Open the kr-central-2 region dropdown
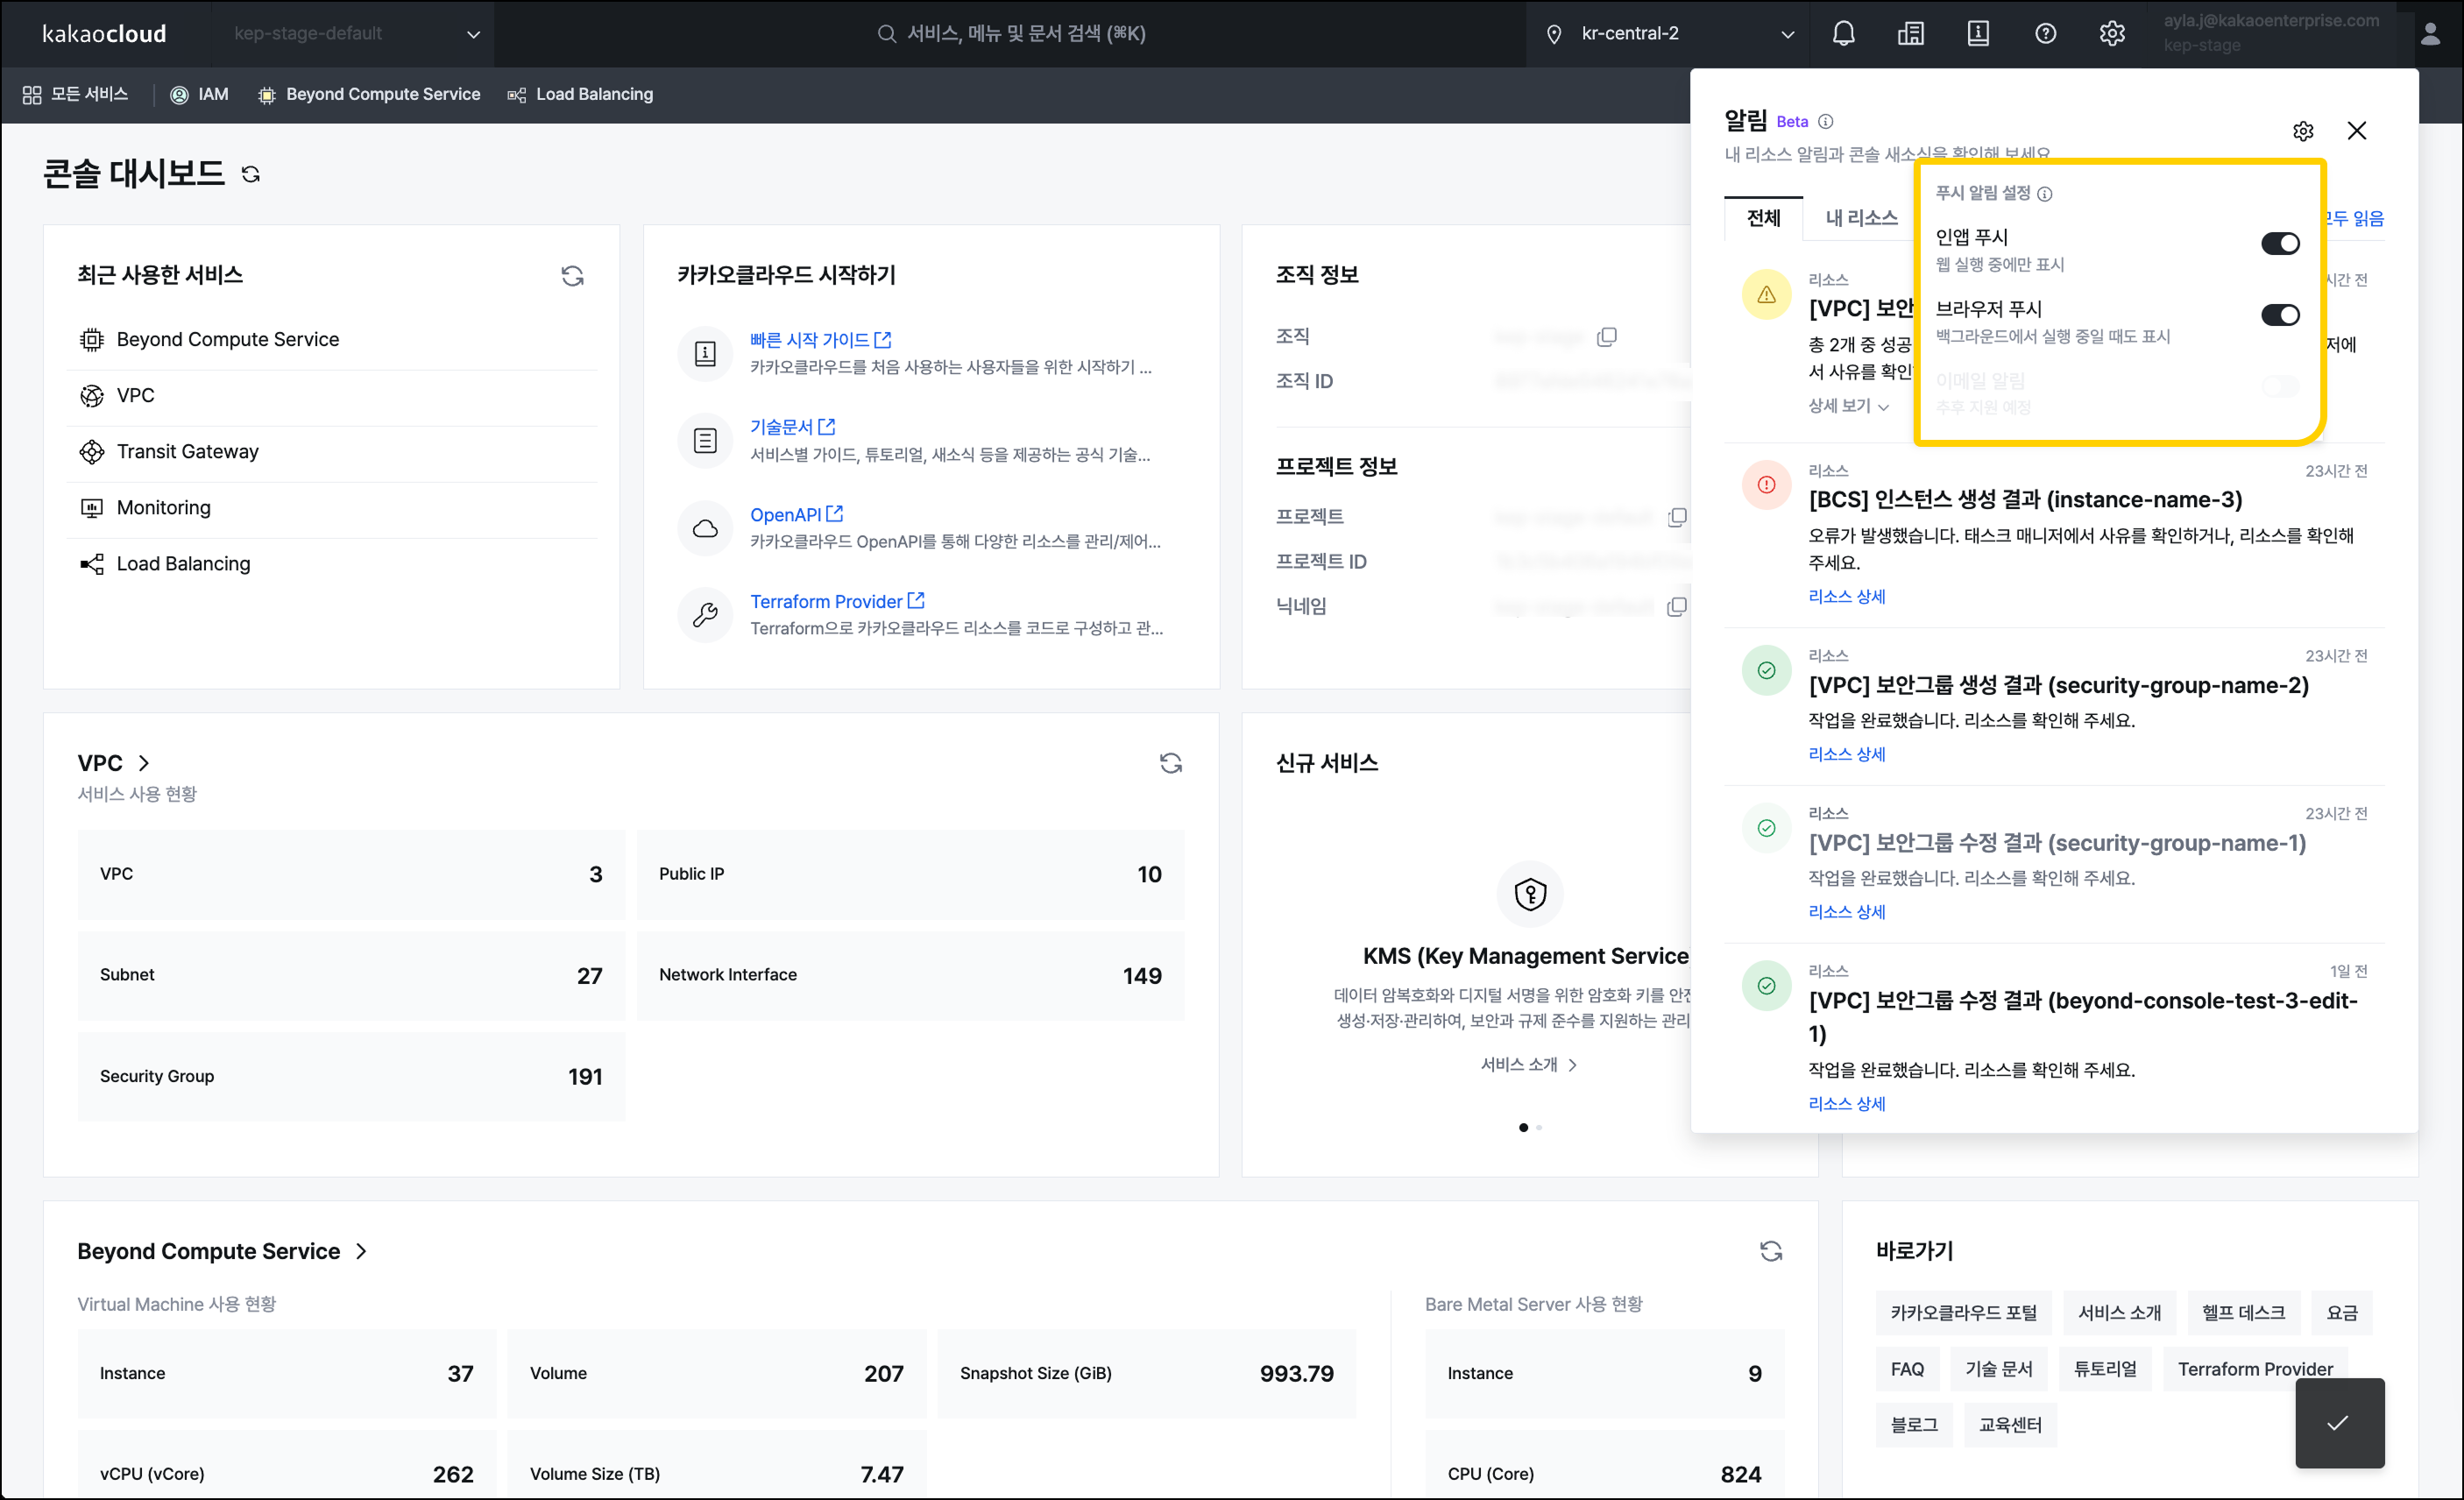Image resolution: width=2464 pixels, height=1500 pixels. [1670, 34]
